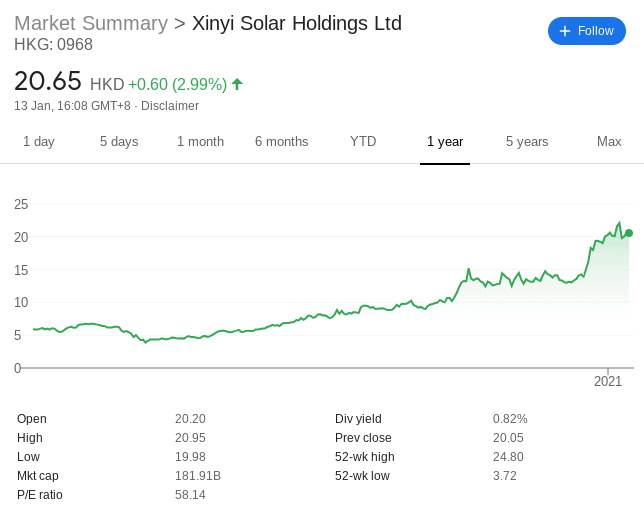Click the Open value 20.20
The height and width of the screenshot is (512, 644).
click(190, 419)
